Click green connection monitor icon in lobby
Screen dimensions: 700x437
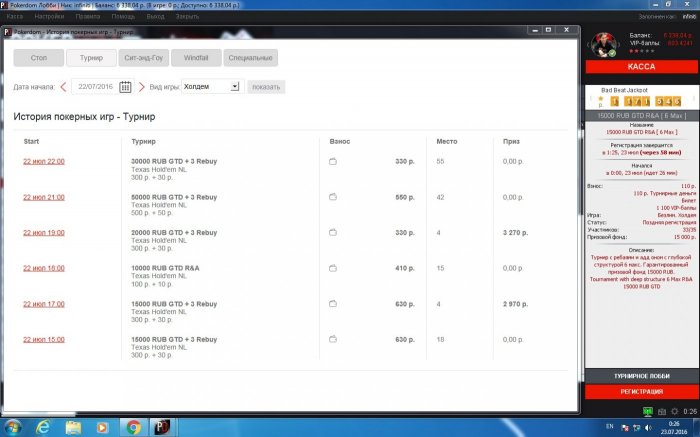(x=648, y=411)
